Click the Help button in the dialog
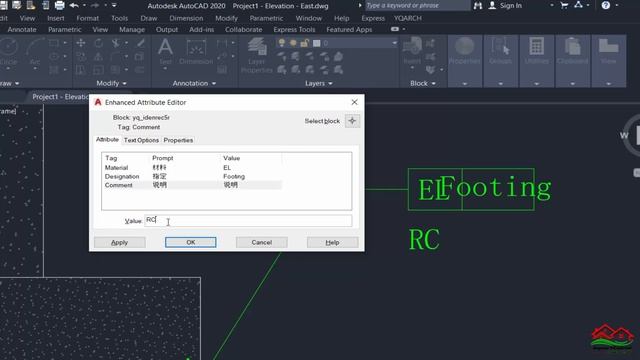Screen dimensions: 640x360 [x=333, y=242]
